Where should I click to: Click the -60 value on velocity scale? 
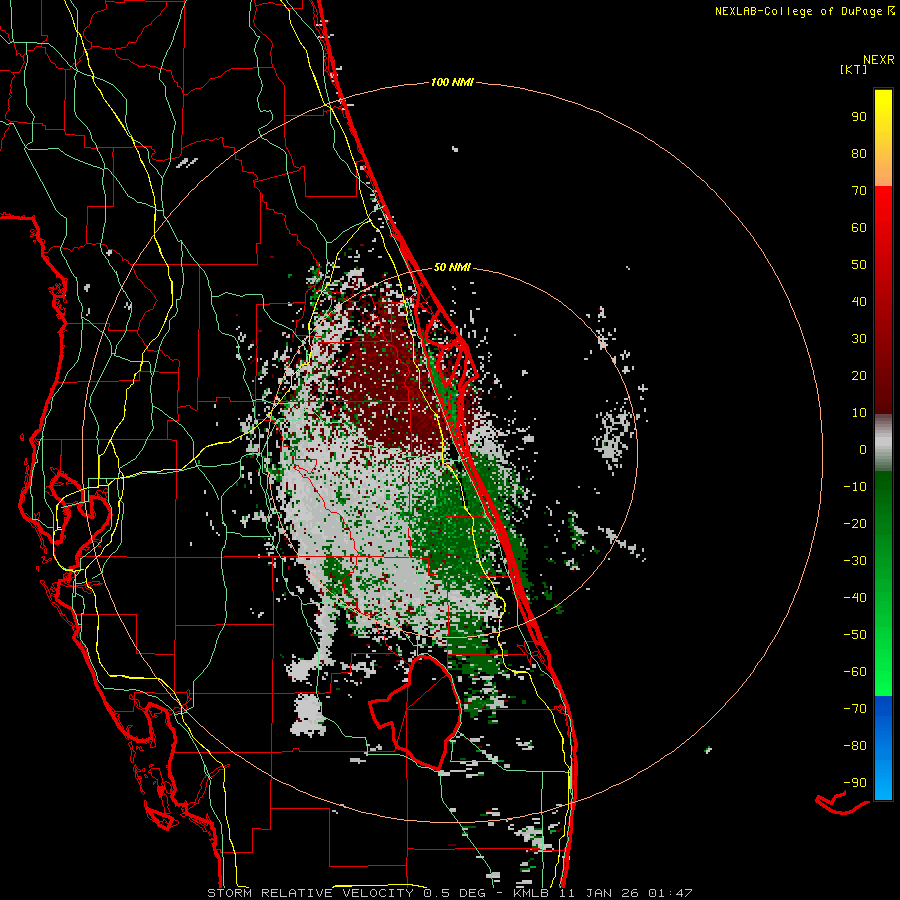(x=855, y=672)
